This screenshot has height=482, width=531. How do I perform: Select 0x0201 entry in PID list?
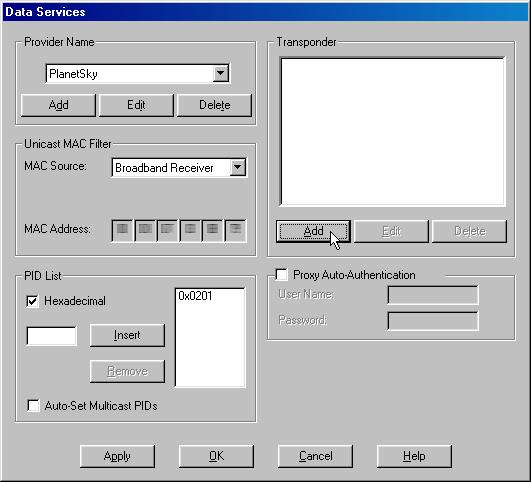(x=195, y=296)
